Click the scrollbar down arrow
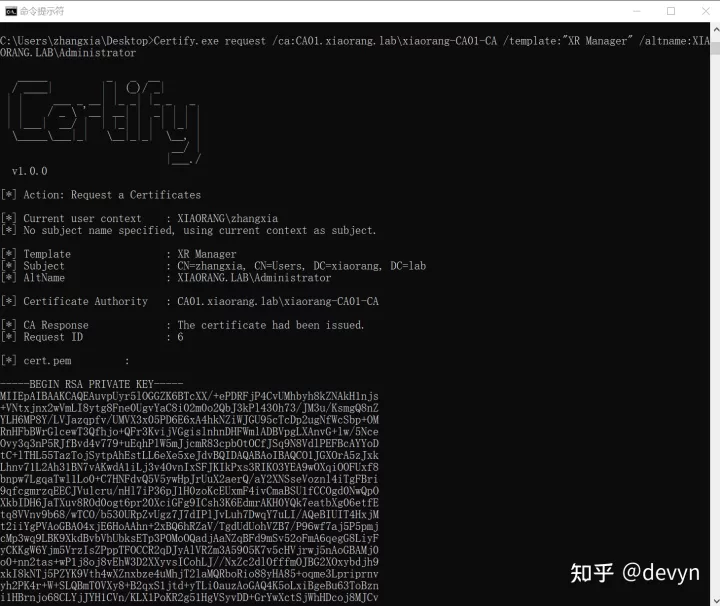The height and width of the screenshot is (606, 720). [x=715, y=600]
